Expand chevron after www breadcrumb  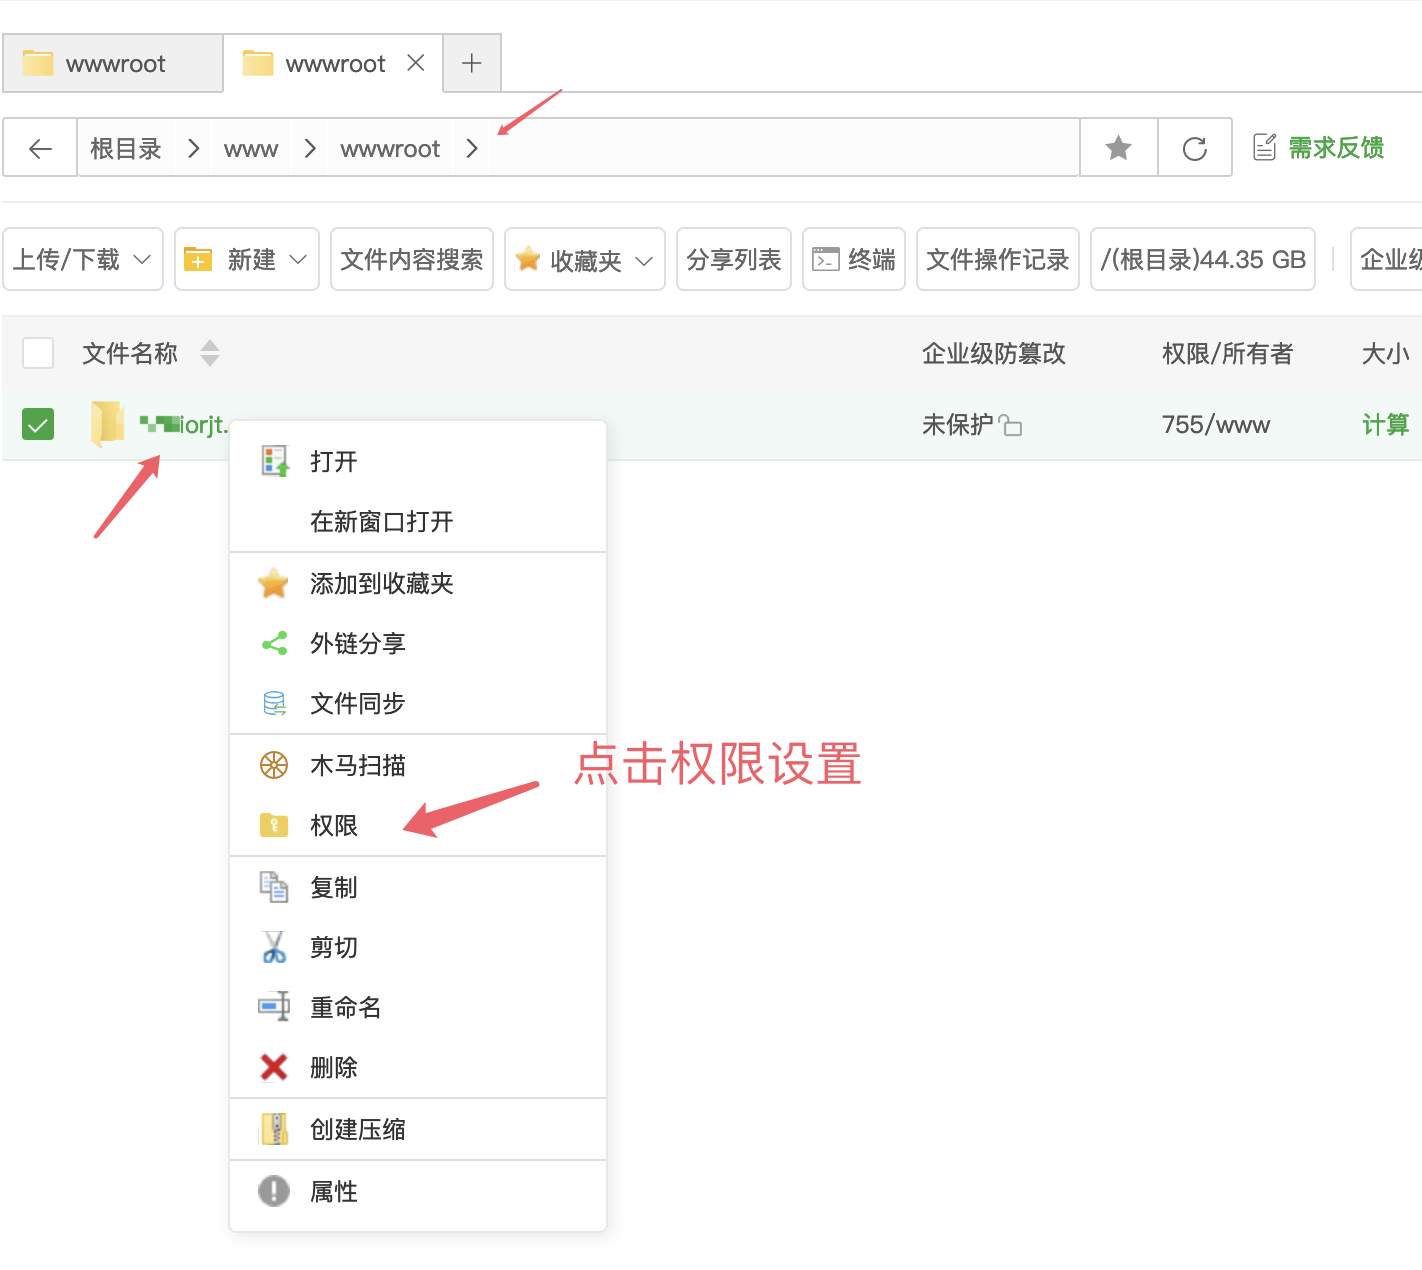(x=310, y=149)
